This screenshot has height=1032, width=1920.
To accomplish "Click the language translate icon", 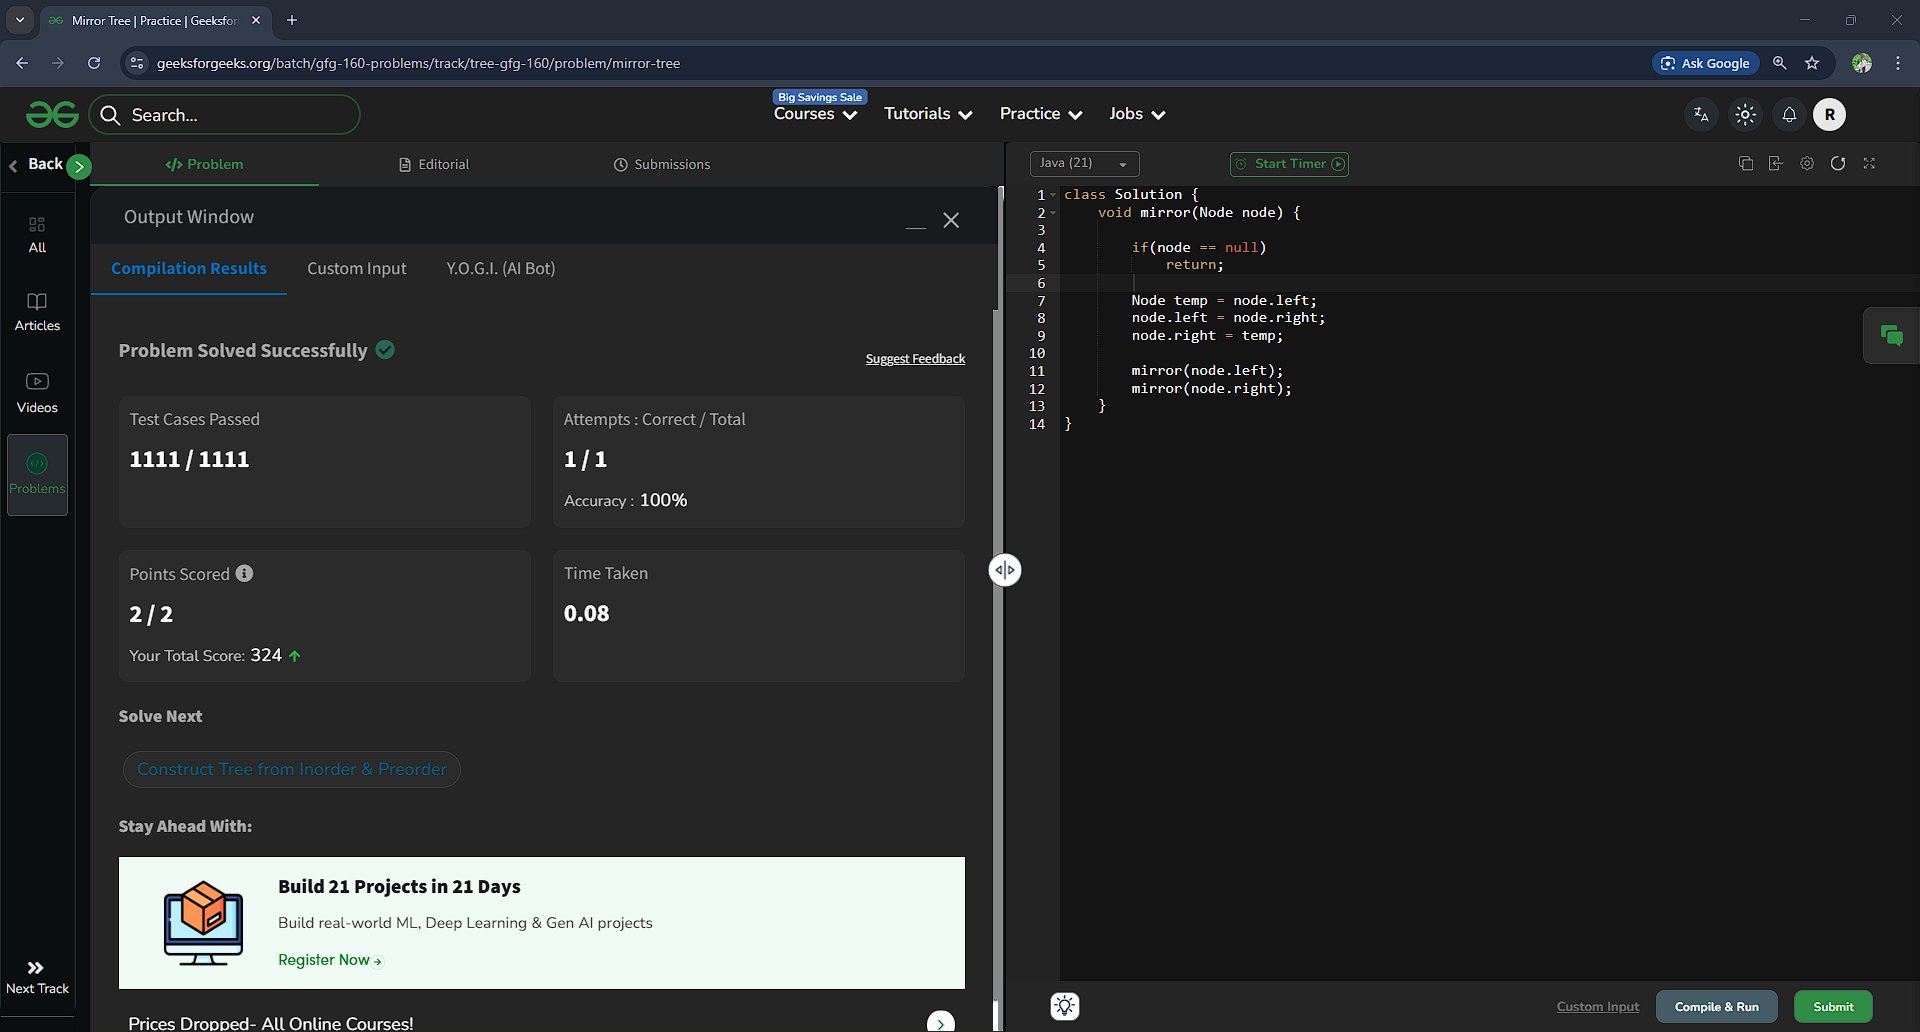I will (1701, 115).
